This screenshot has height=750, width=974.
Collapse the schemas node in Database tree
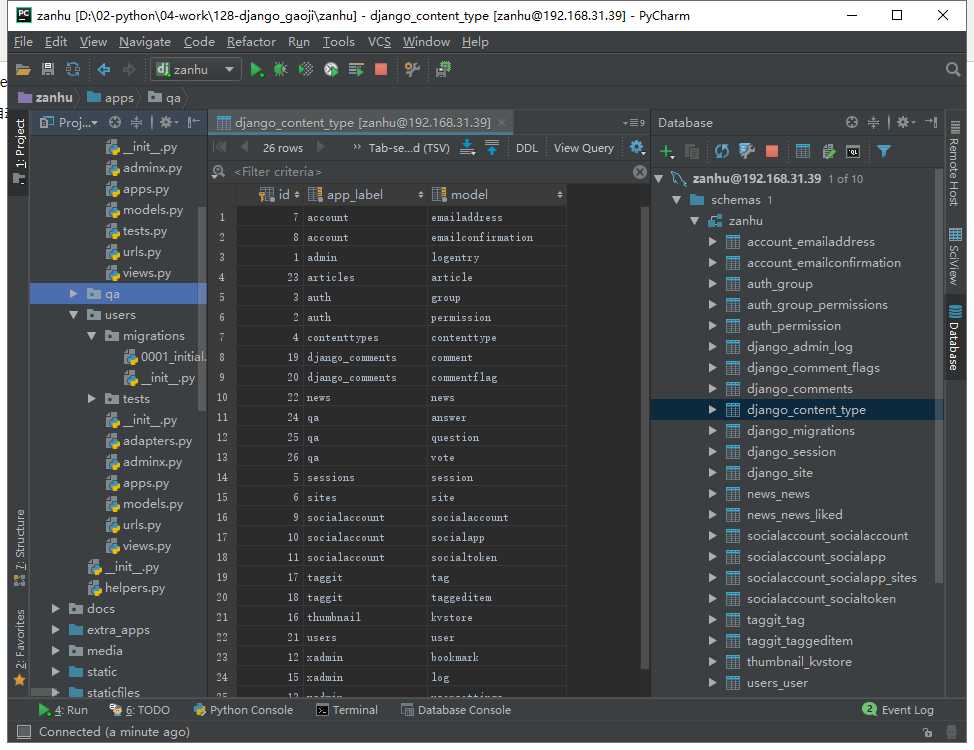677,200
